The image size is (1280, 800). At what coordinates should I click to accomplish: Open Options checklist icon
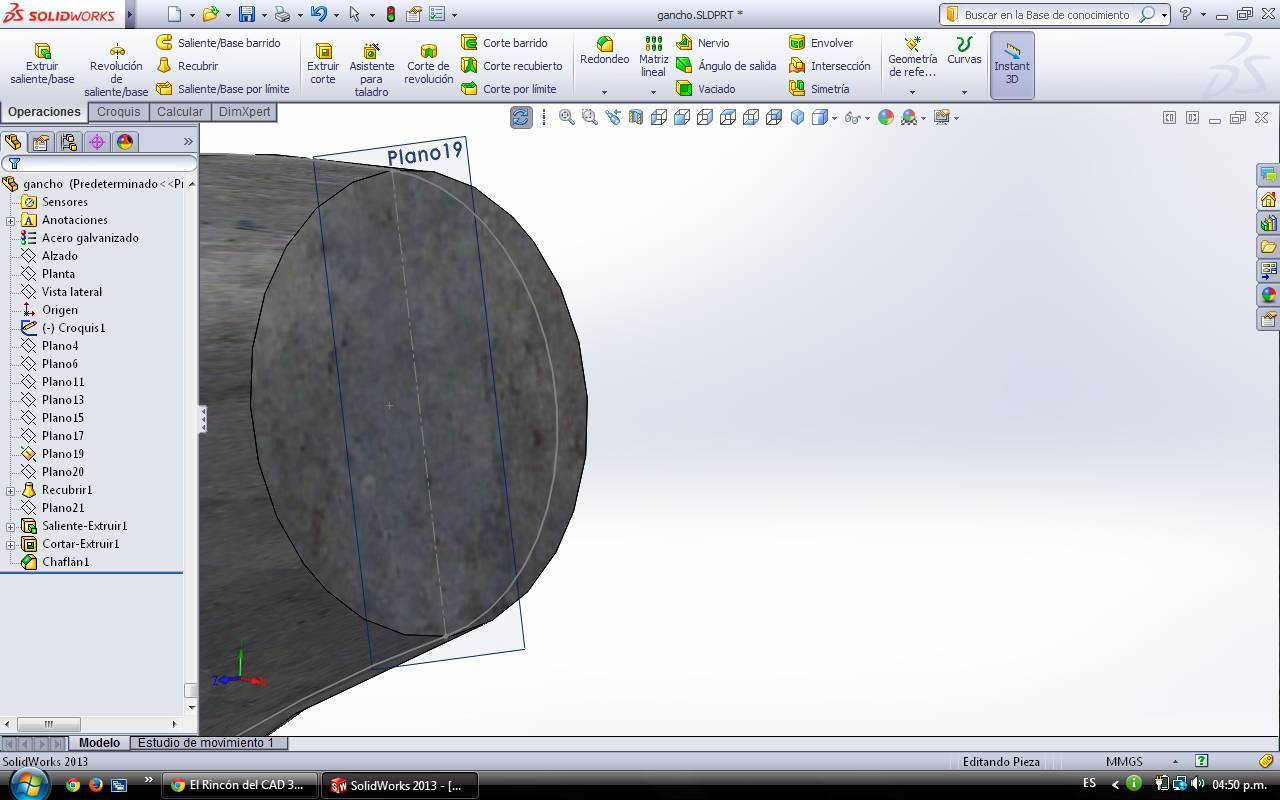pyautogui.click(x=437, y=14)
